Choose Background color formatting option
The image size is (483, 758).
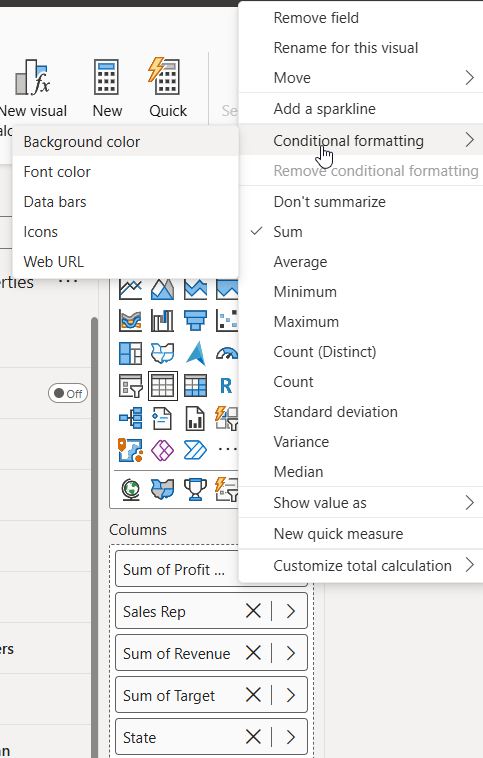click(x=126, y=142)
